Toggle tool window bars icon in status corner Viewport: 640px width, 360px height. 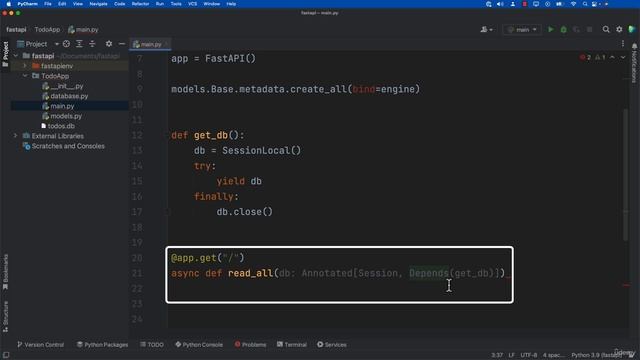pos(6,355)
